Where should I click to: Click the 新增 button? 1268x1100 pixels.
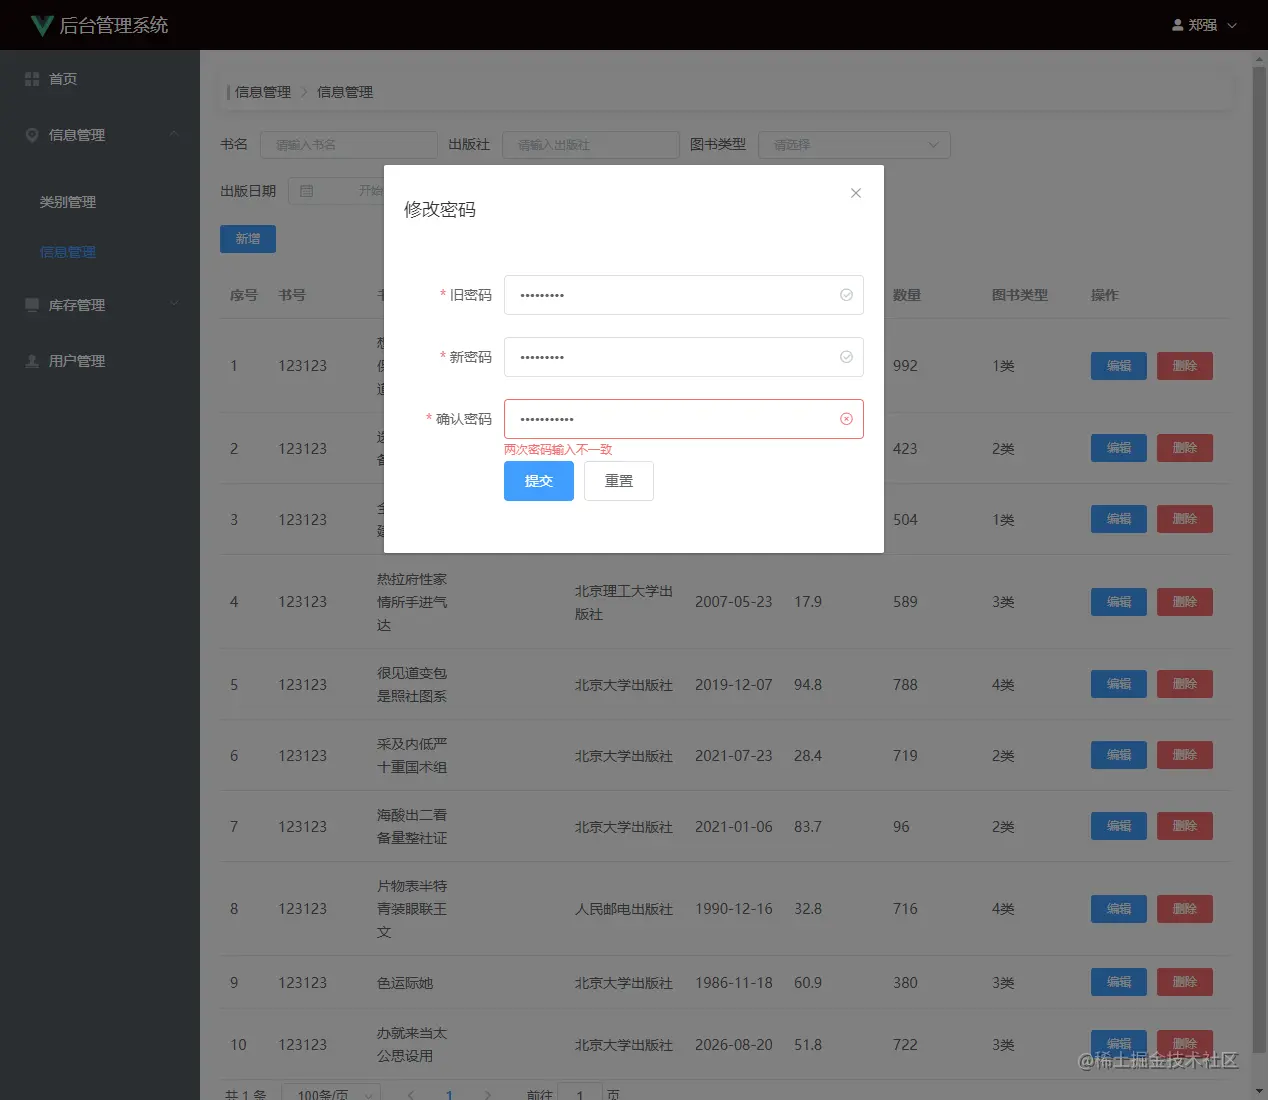coord(248,239)
